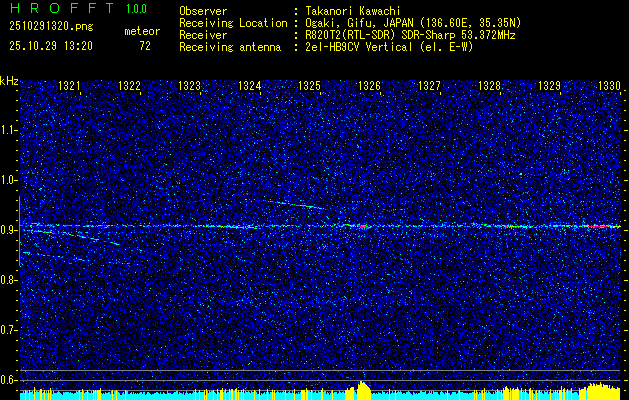The image size is (629, 400).
Task: Click the 'Receiving antenna' field label
Action: (230, 47)
